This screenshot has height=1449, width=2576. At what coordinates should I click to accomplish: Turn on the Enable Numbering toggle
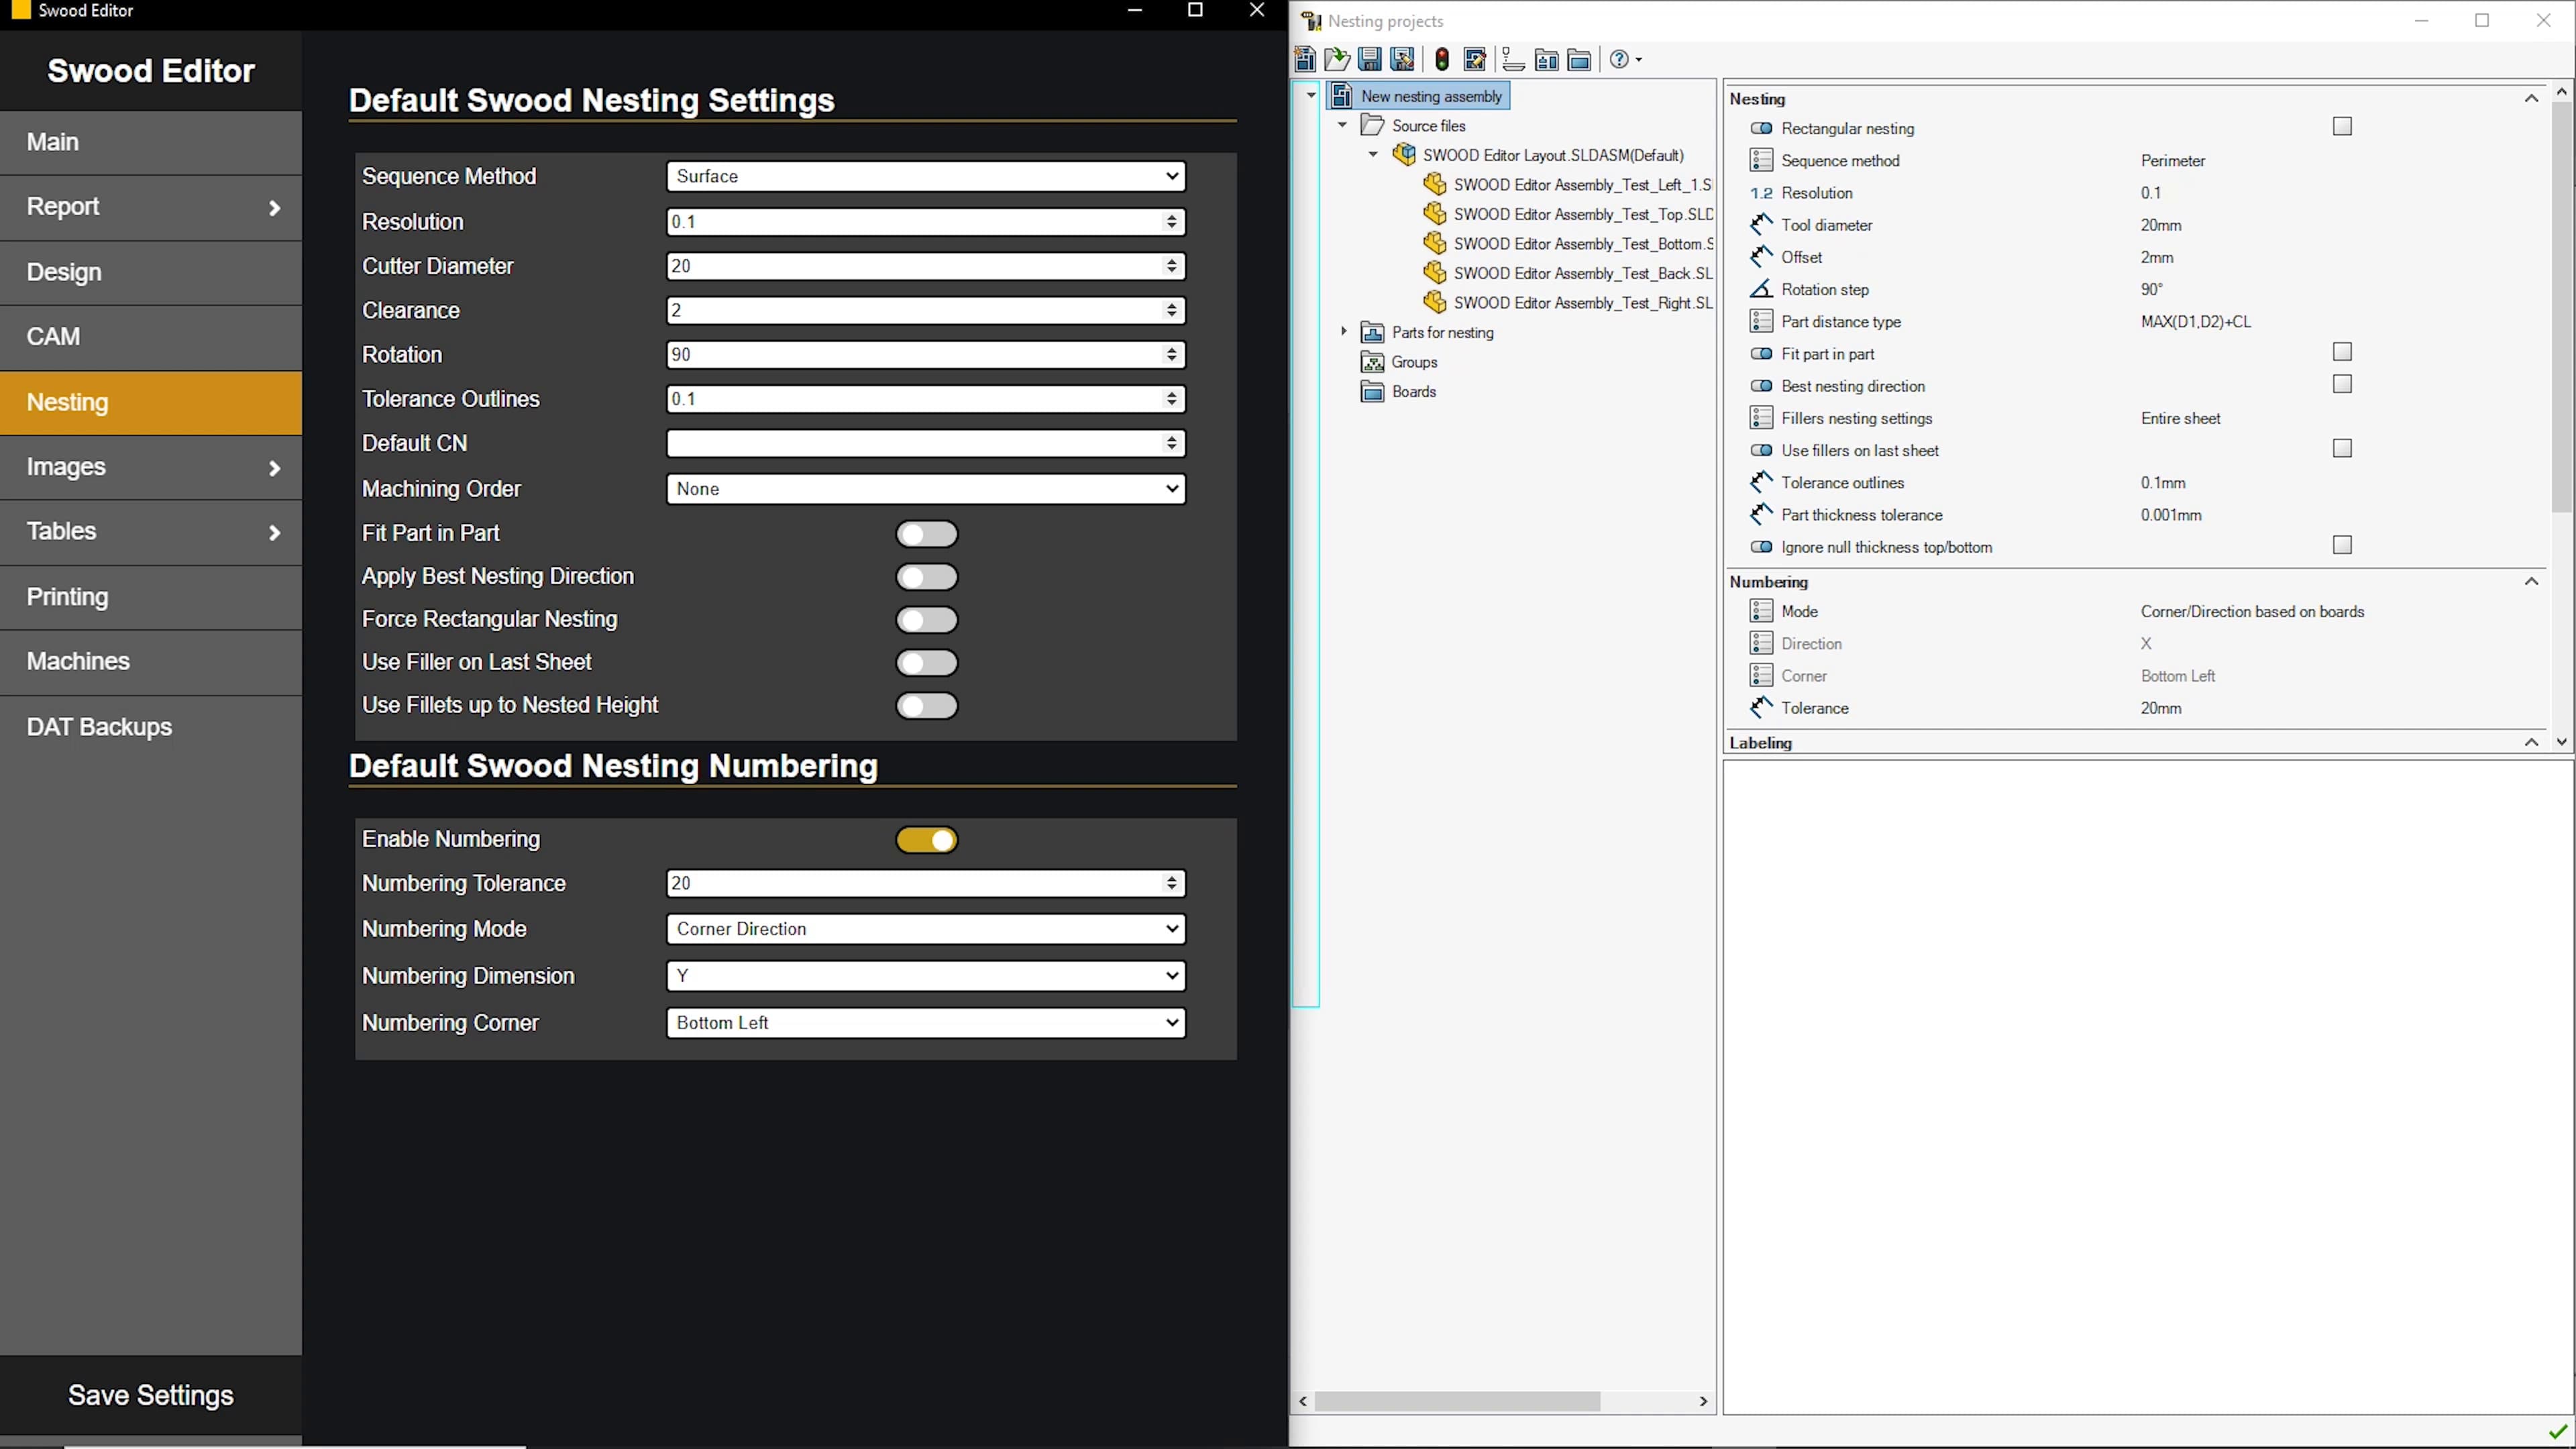[926, 840]
